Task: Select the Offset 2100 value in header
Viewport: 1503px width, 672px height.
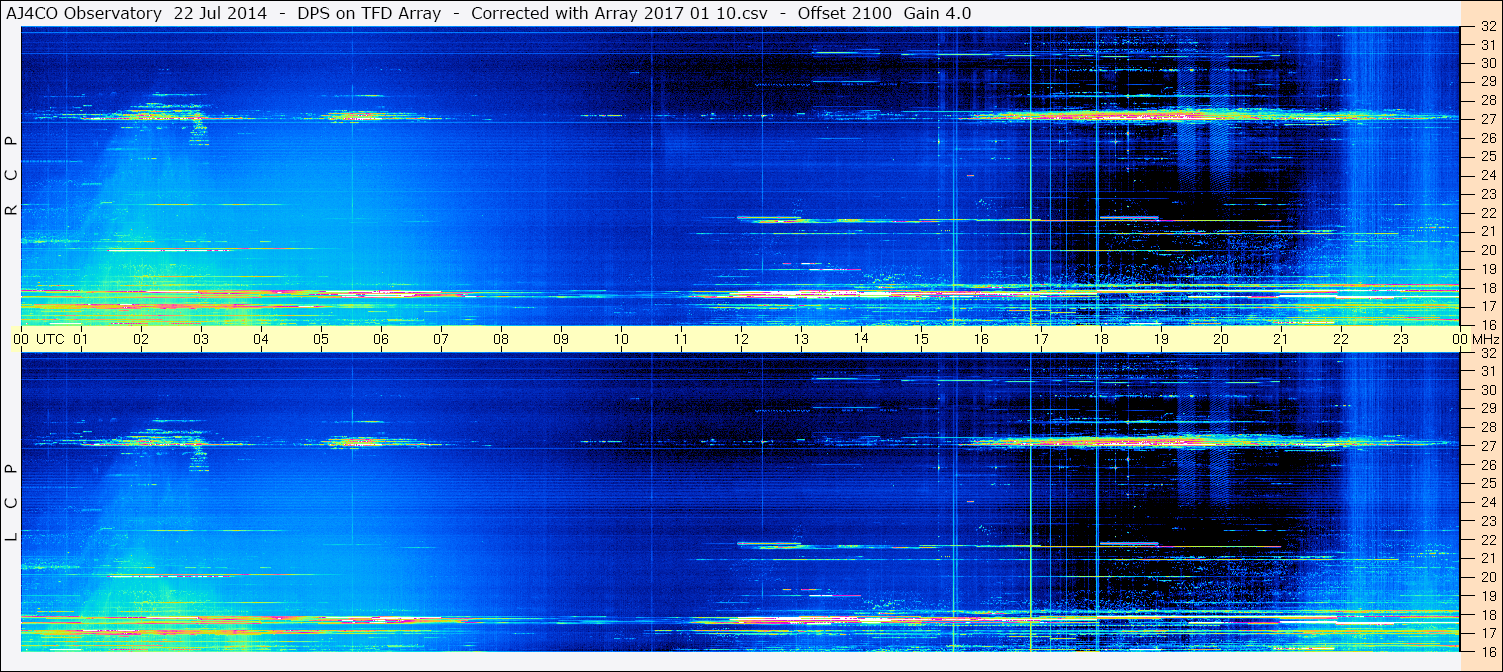Action: [845, 14]
